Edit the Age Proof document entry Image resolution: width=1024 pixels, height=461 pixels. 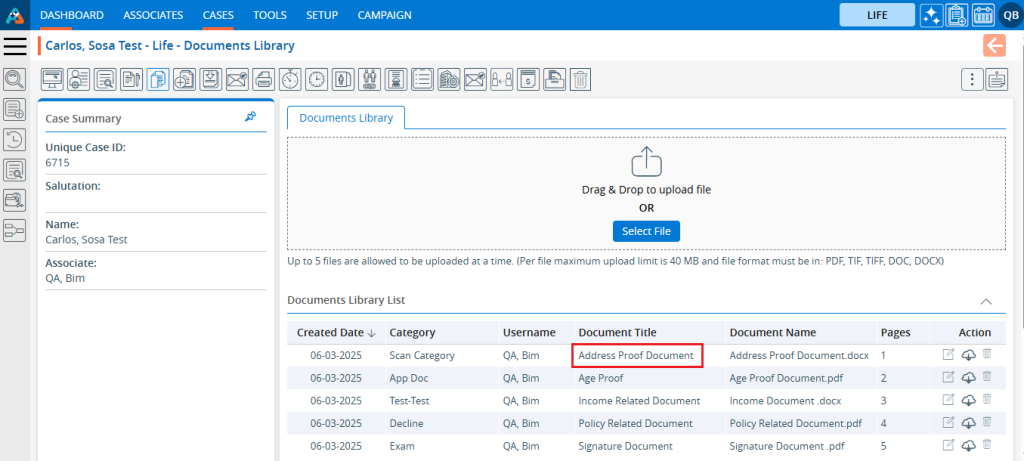tap(948, 377)
